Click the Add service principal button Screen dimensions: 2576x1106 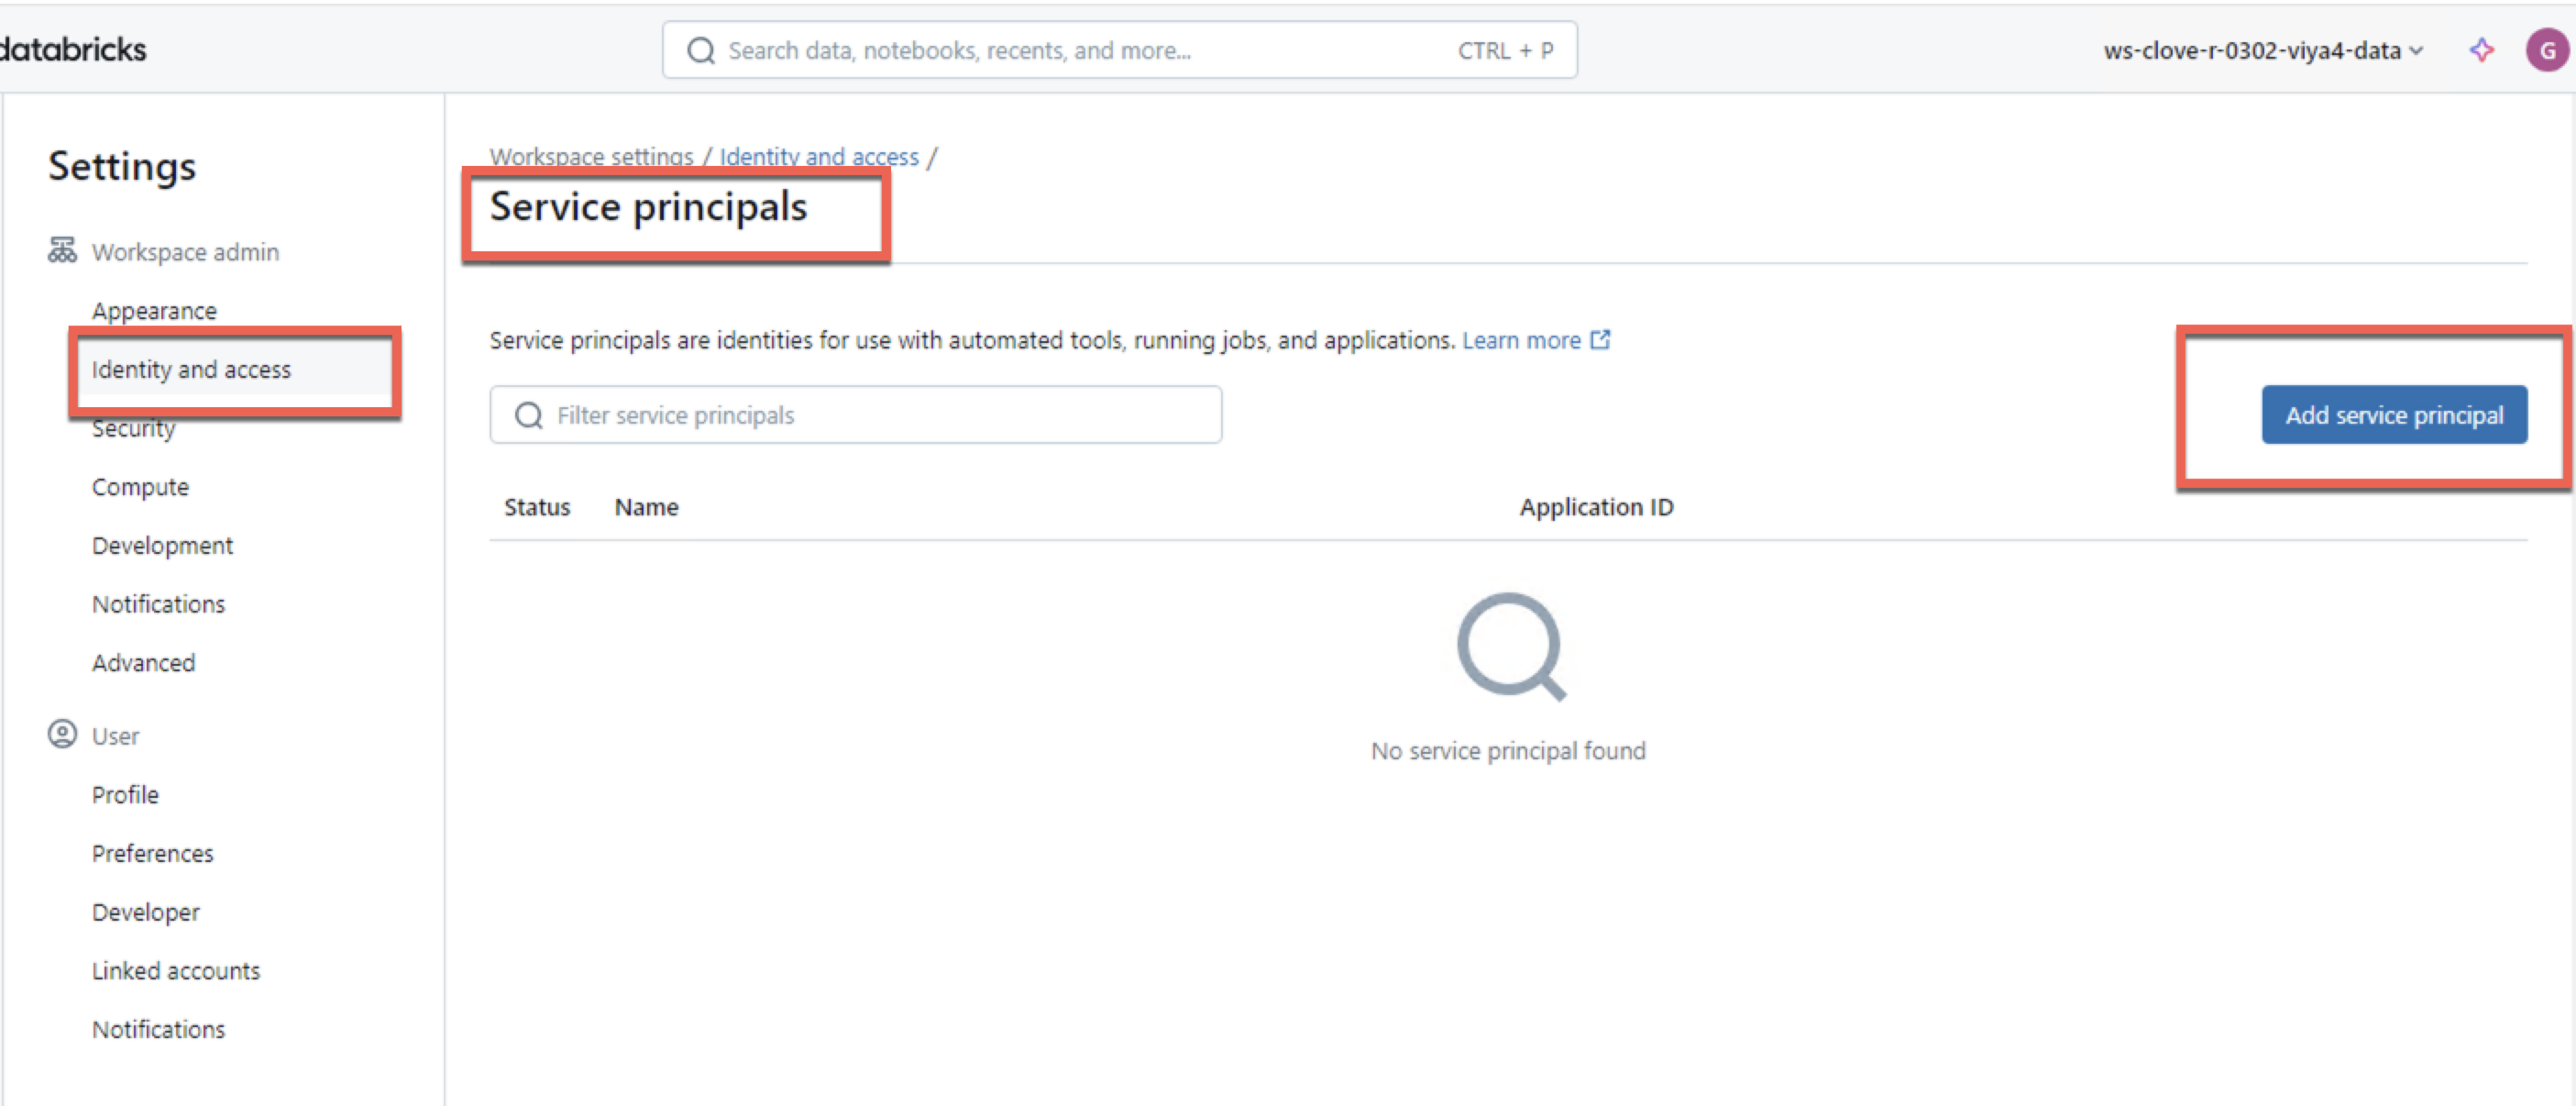2394,414
